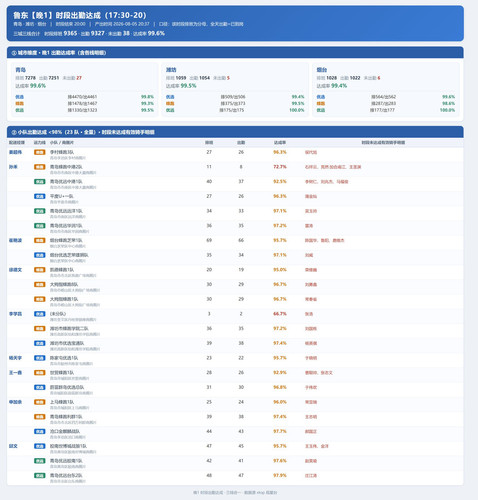Select the line entry 排177/出177

click(x=382, y=110)
